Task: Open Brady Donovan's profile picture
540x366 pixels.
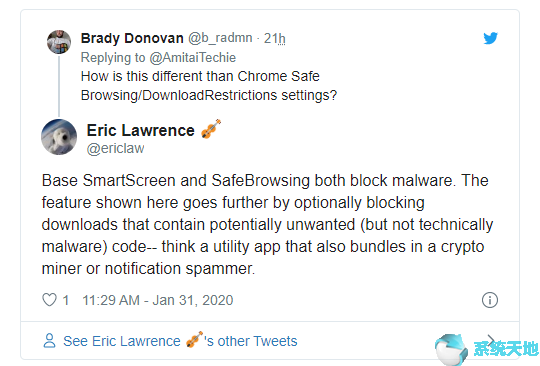Action: (x=59, y=42)
